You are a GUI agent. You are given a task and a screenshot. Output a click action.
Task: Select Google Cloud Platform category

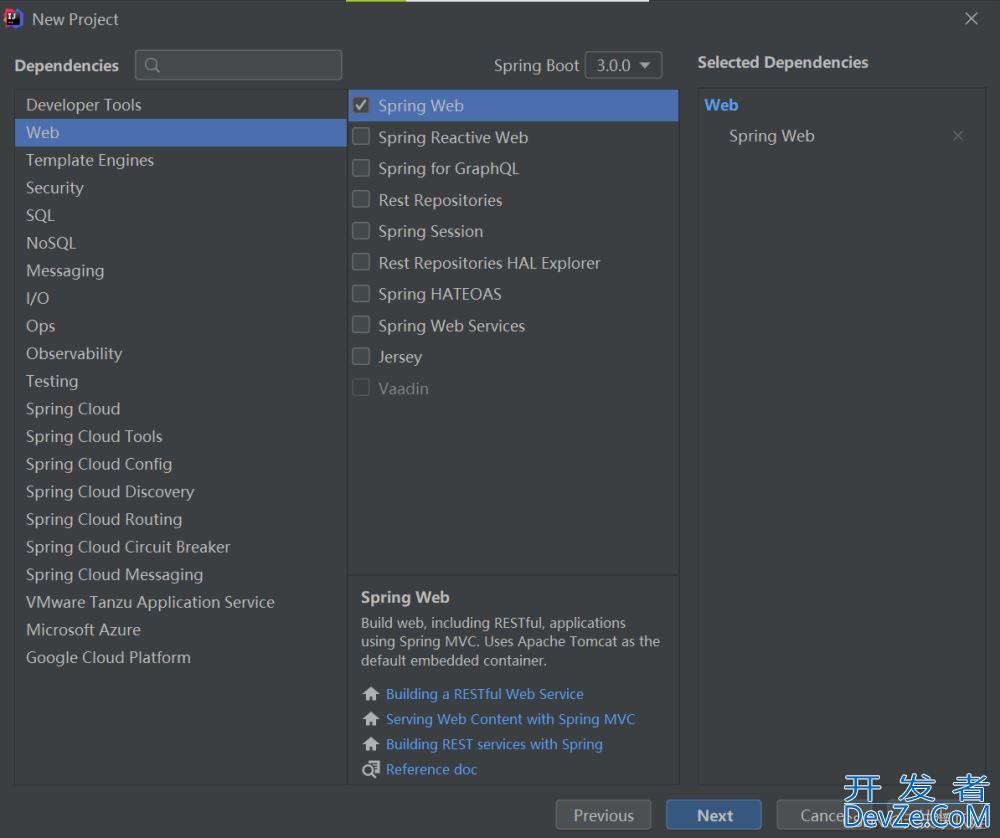click(180, 658)
